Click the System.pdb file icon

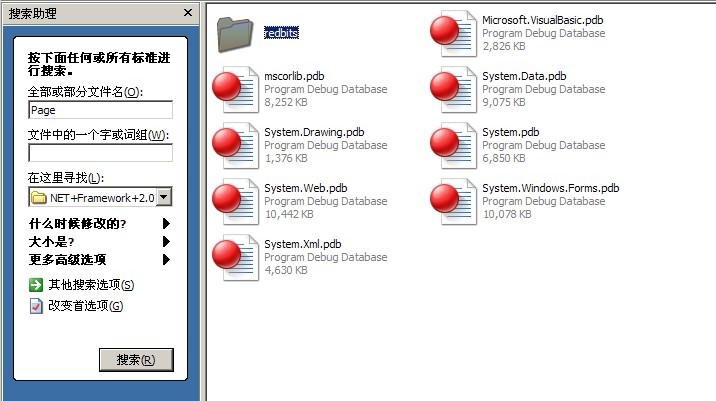[450, 146]
